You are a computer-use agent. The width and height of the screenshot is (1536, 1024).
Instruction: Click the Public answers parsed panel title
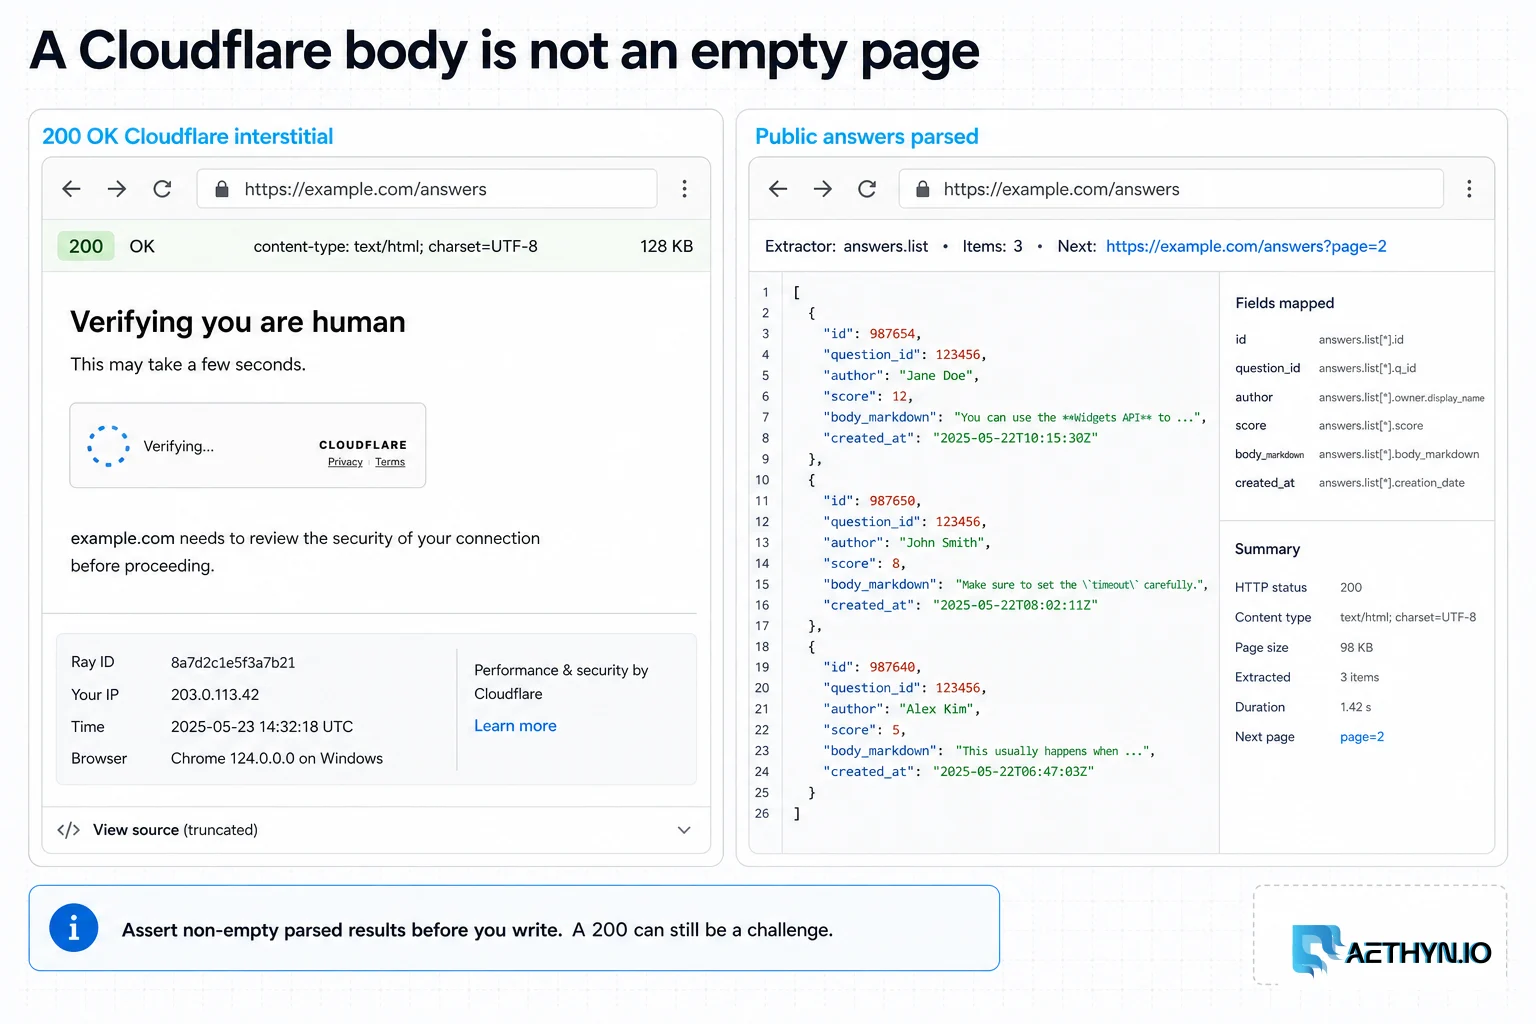pos(866,136)
